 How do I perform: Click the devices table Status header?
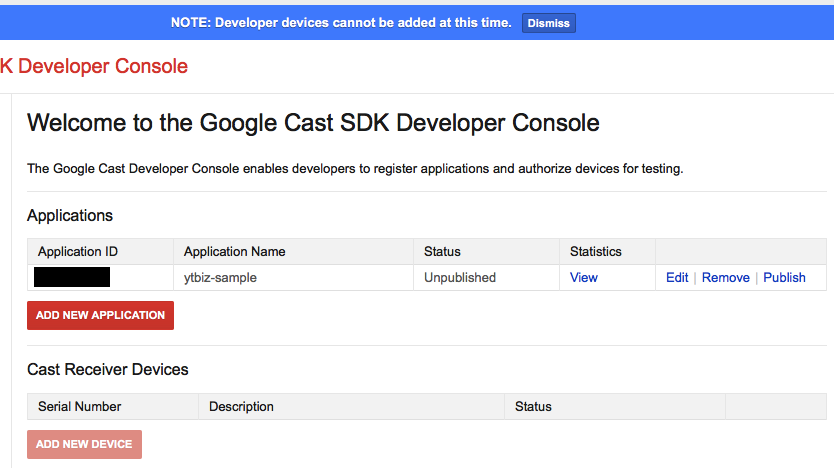(614, 407)
